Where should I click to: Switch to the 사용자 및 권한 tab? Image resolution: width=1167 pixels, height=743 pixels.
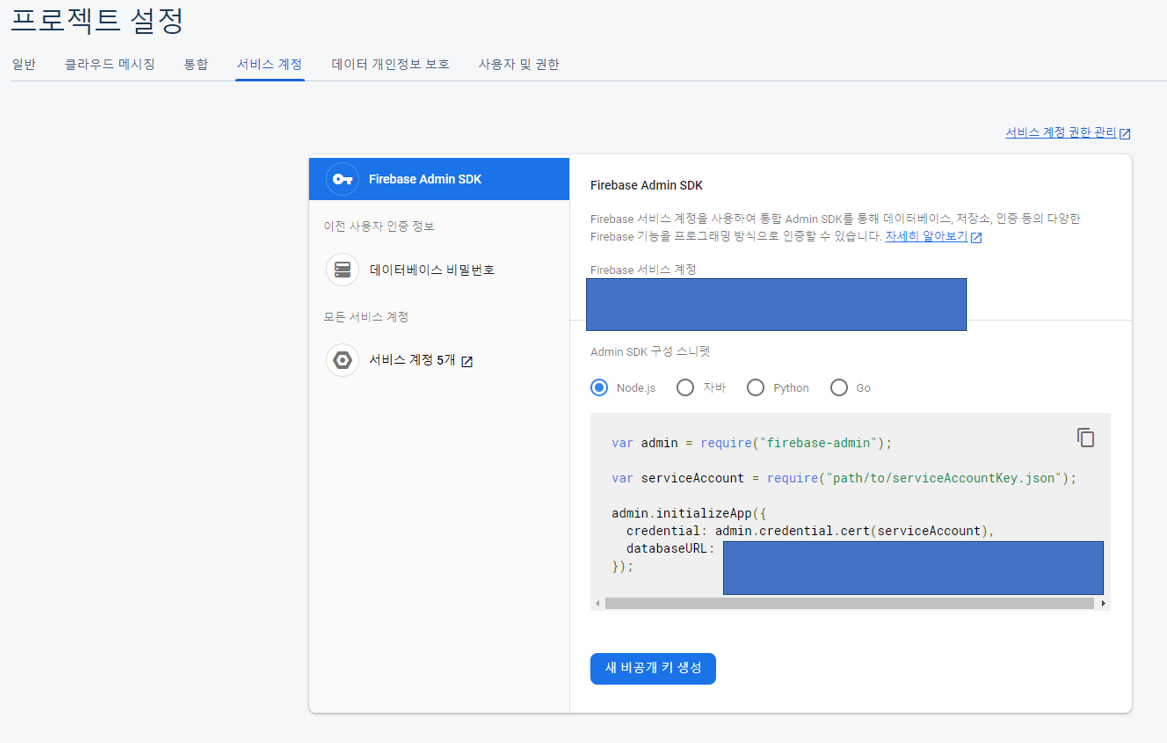[x=519, y=64]
